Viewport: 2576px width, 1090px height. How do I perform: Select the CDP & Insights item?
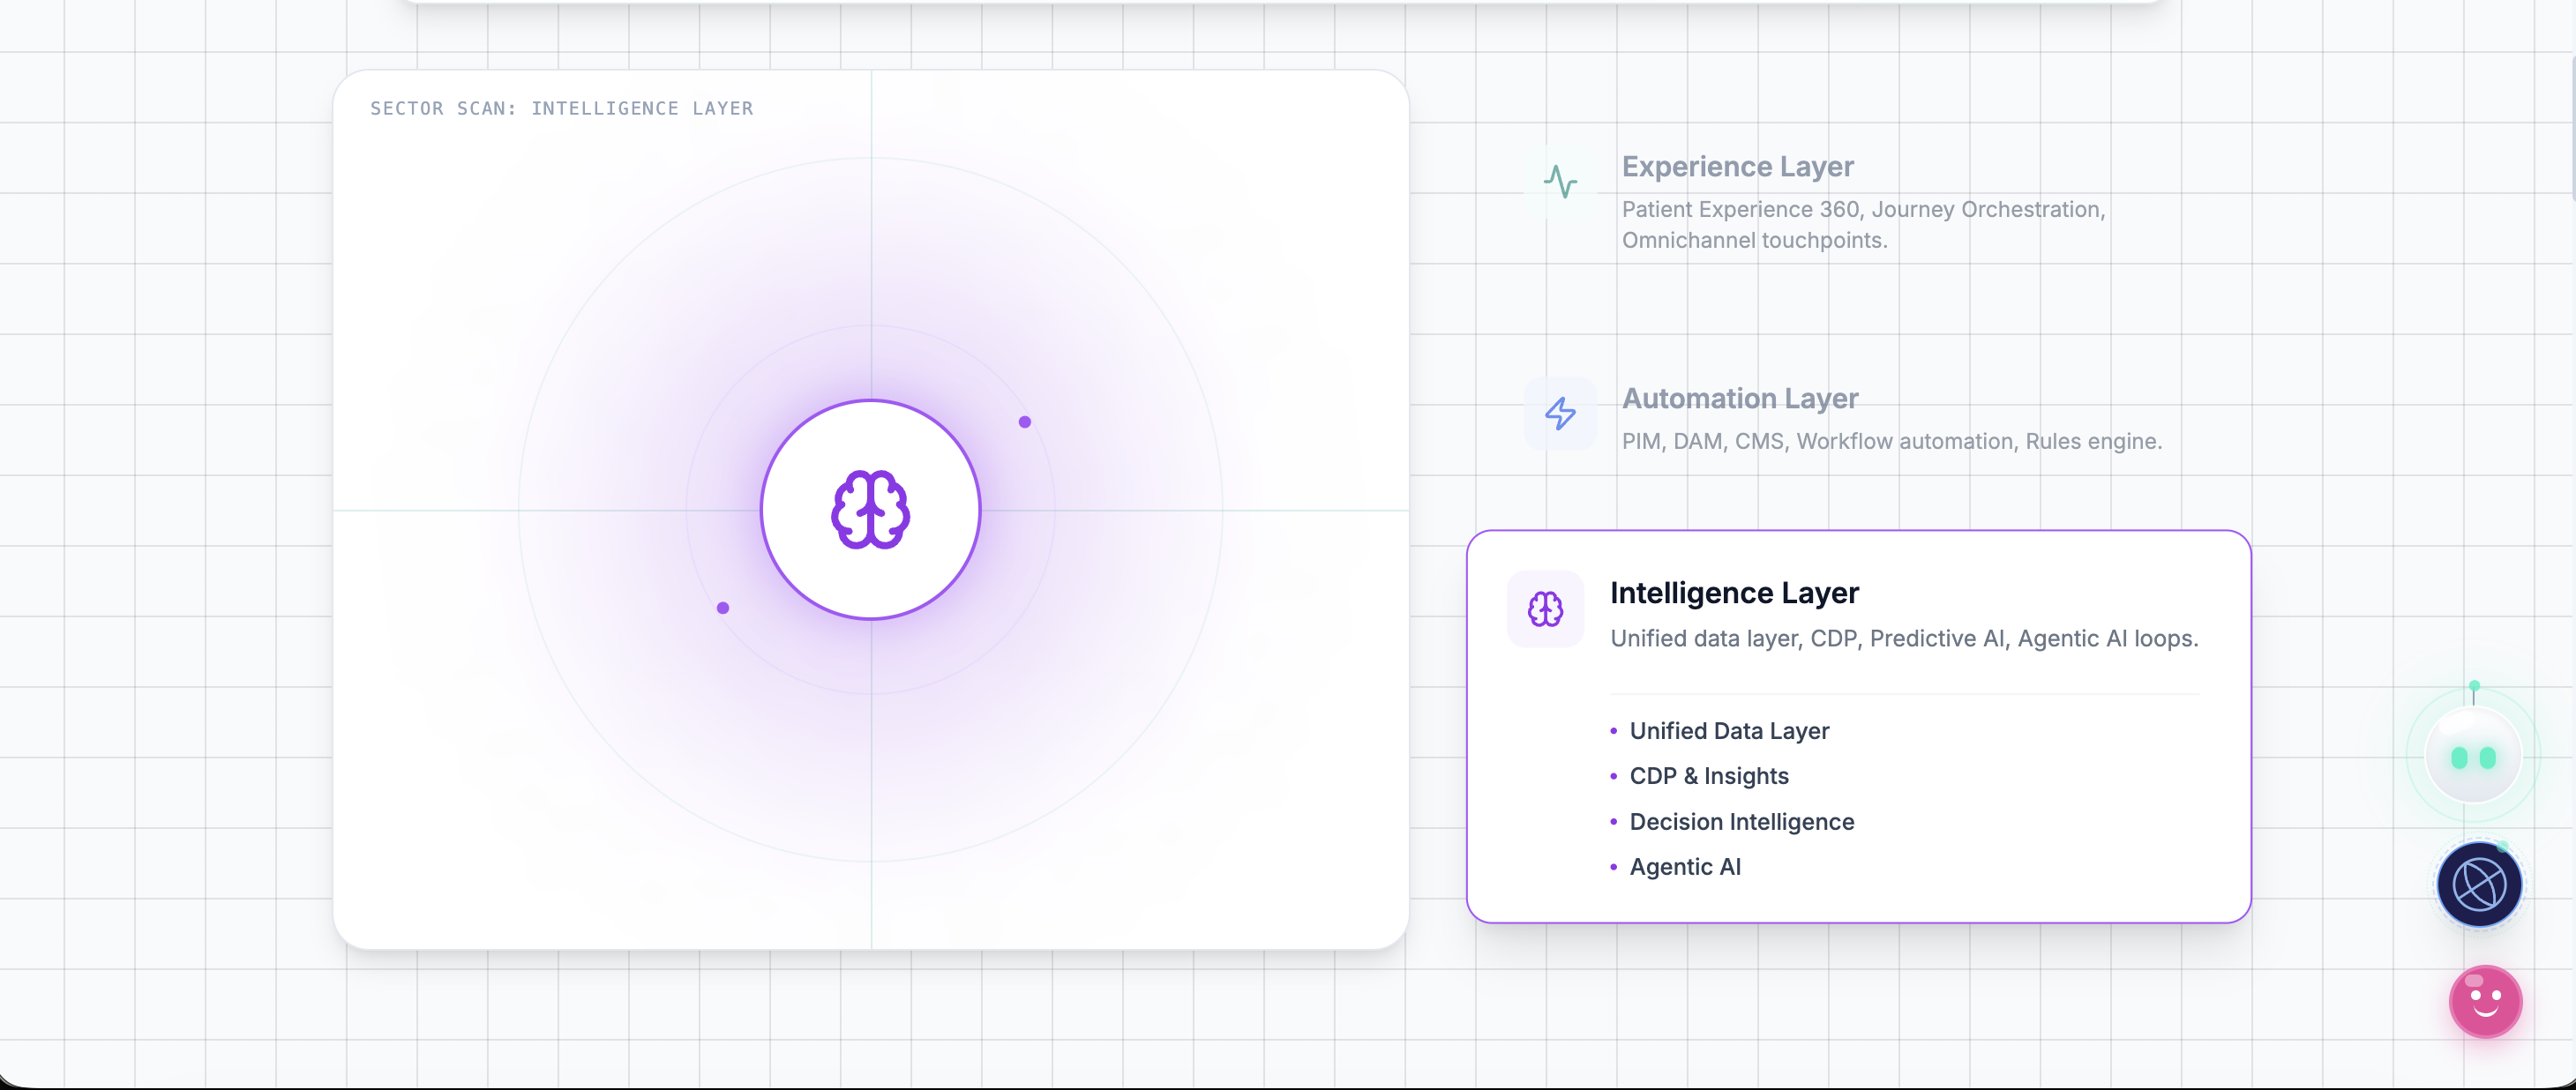[x=1708, y=776]
